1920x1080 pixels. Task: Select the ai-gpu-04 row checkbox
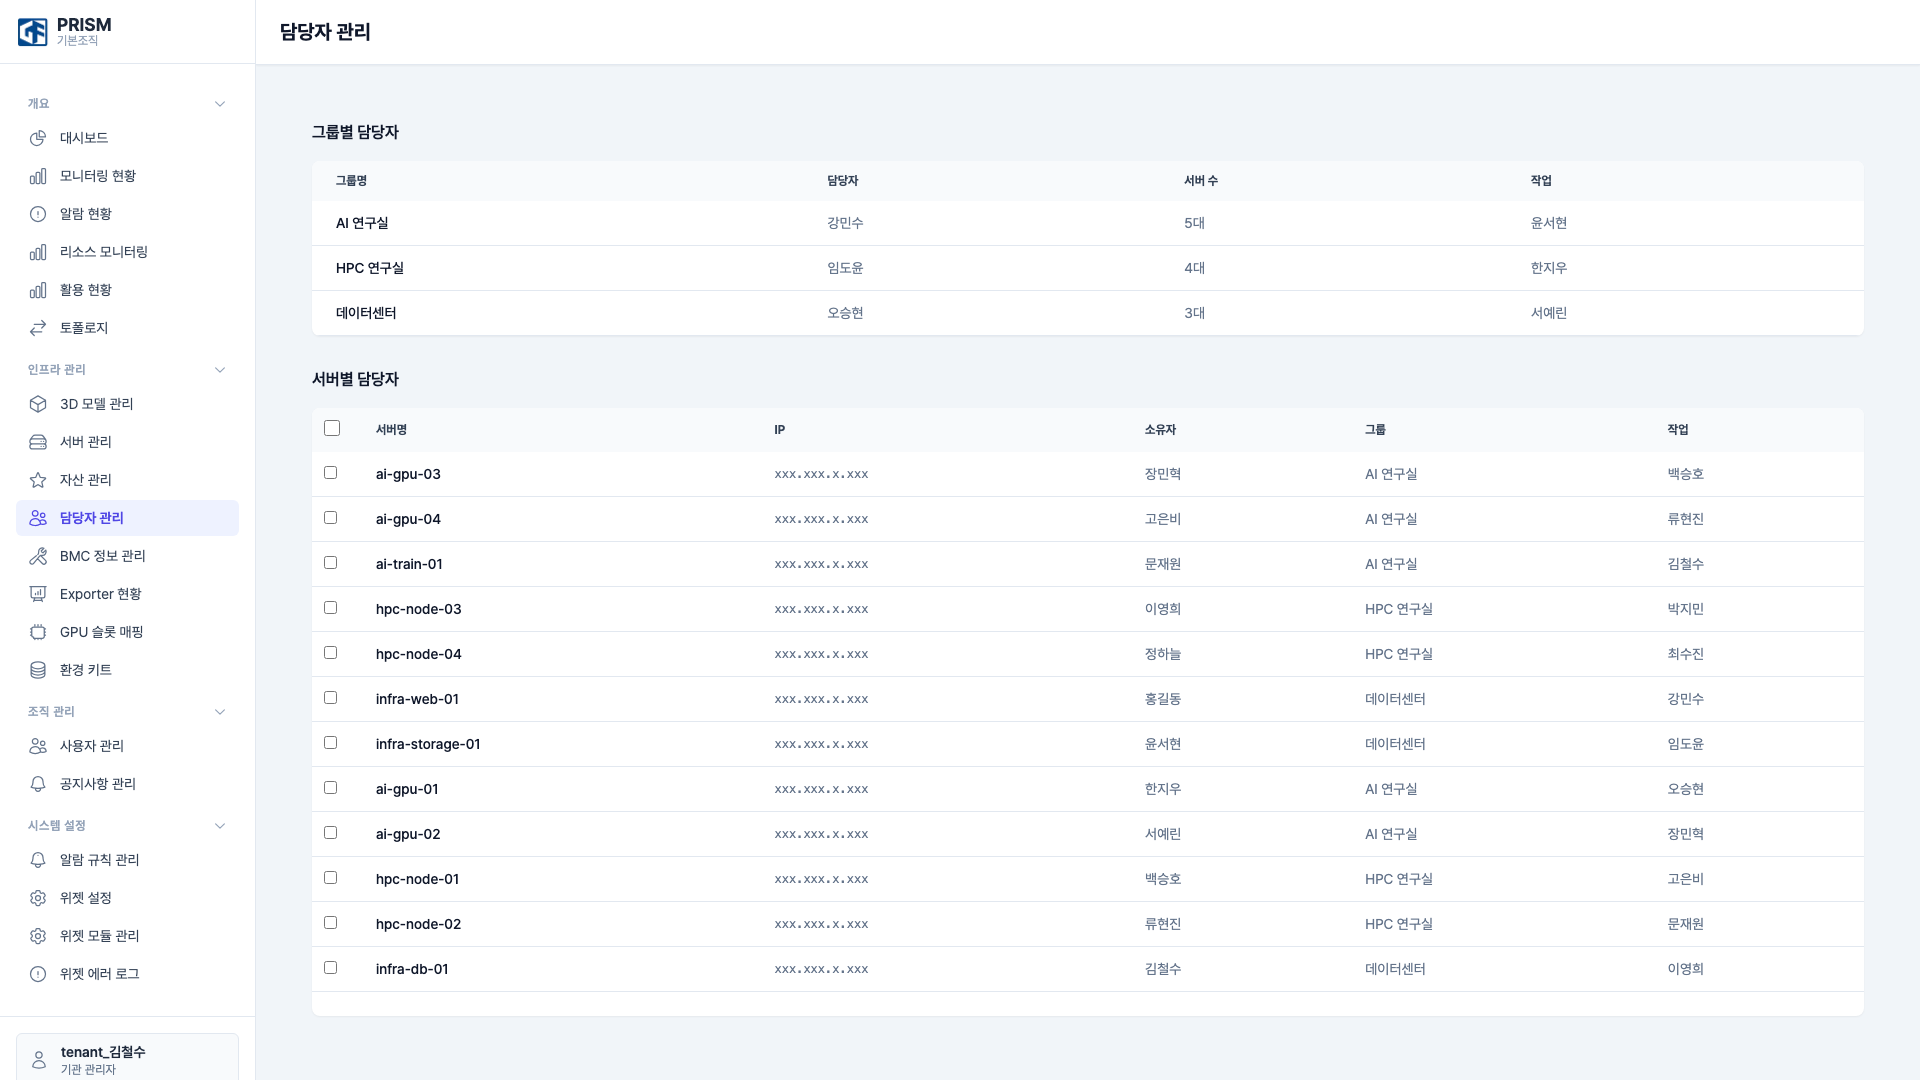tap(331, 518)
